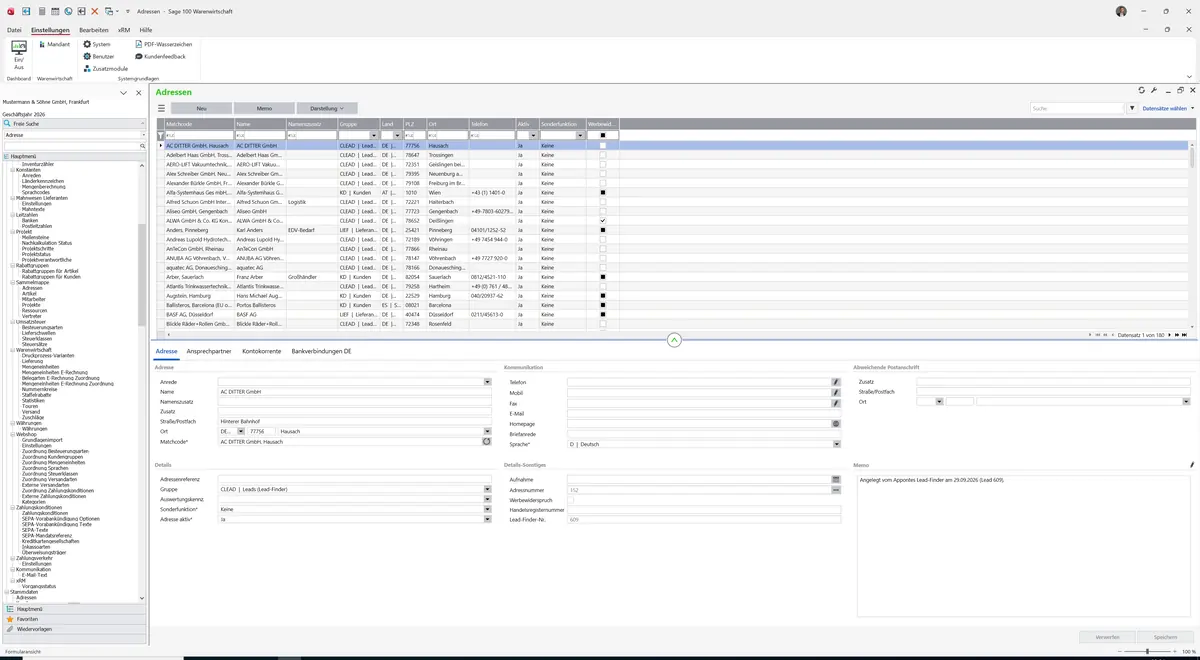
Task: Open Benutzer settings
Action: 99,57
